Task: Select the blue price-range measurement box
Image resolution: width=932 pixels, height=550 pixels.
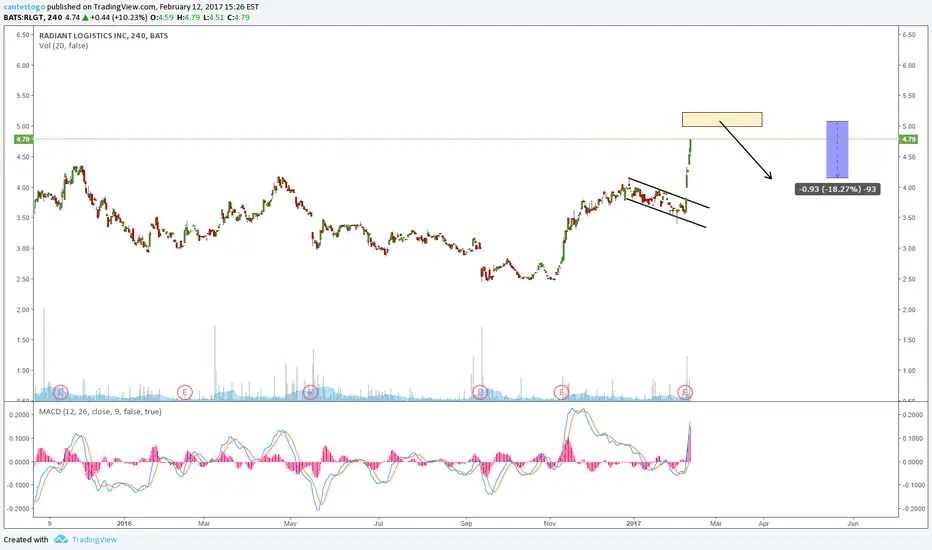Action: [x=837, y=150]
